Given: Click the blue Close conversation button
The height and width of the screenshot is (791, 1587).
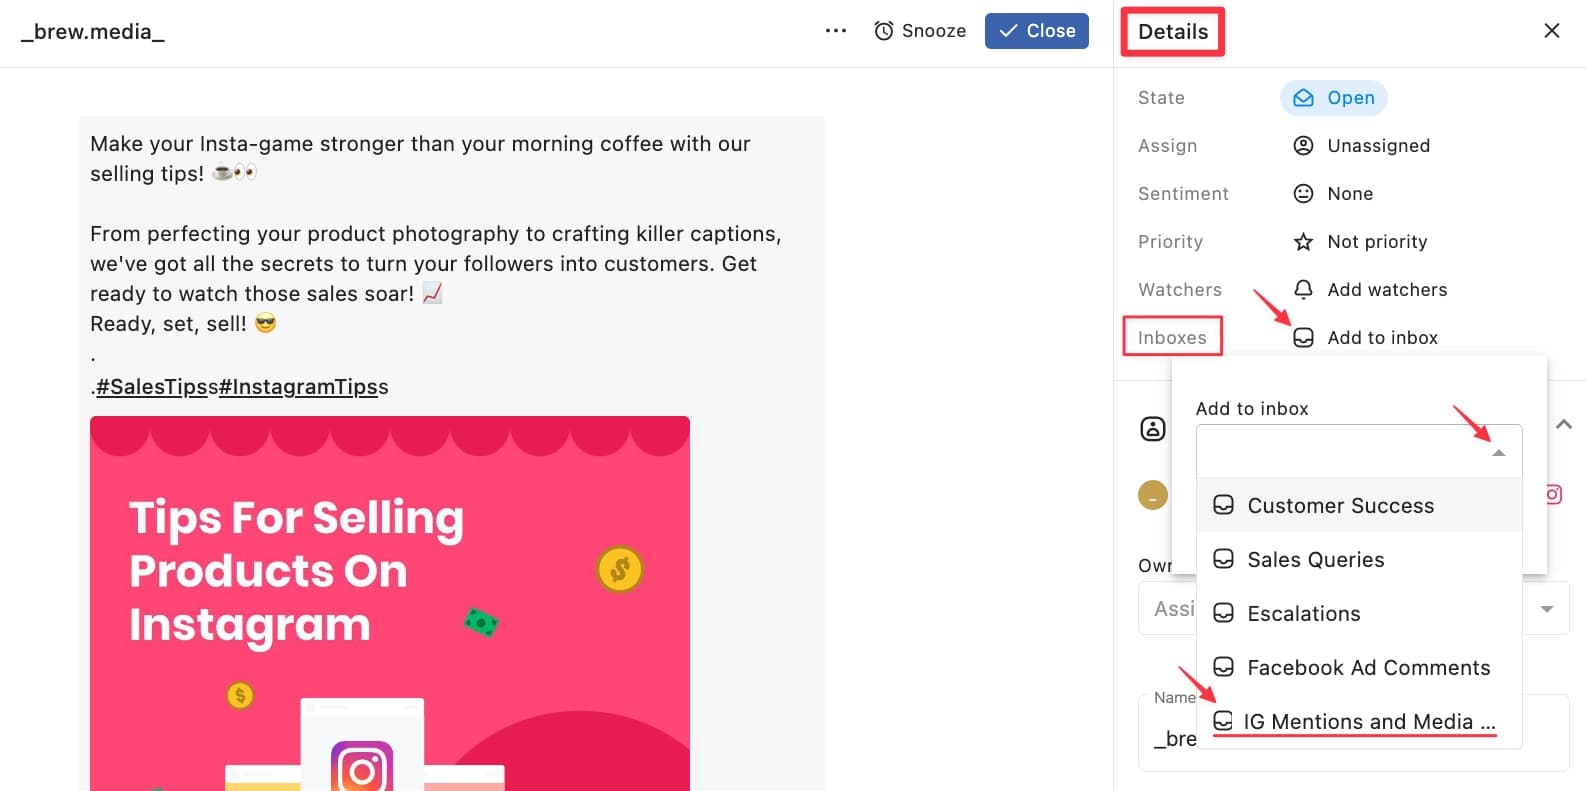Looking at the screenshot, I should tap(1037, 31).
